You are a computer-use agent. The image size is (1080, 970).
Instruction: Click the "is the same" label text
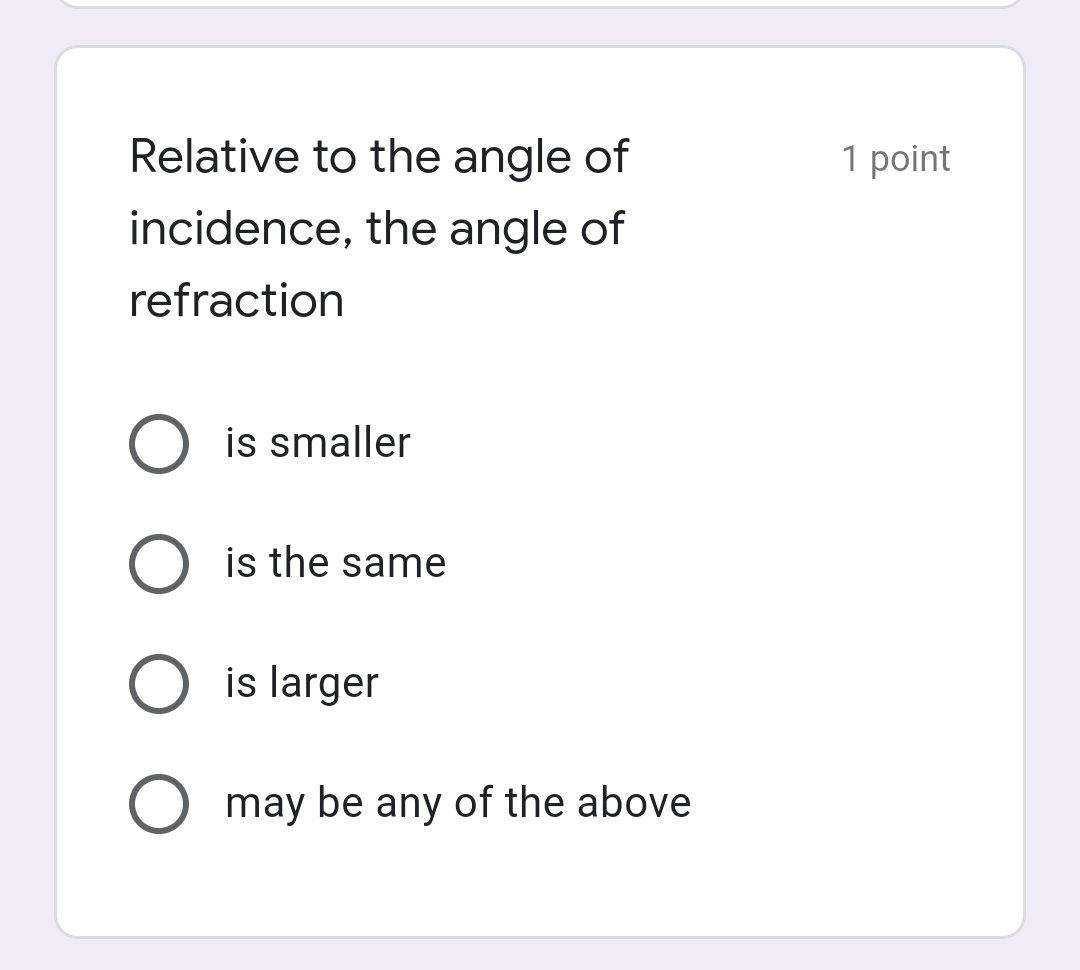coord(335,562)
